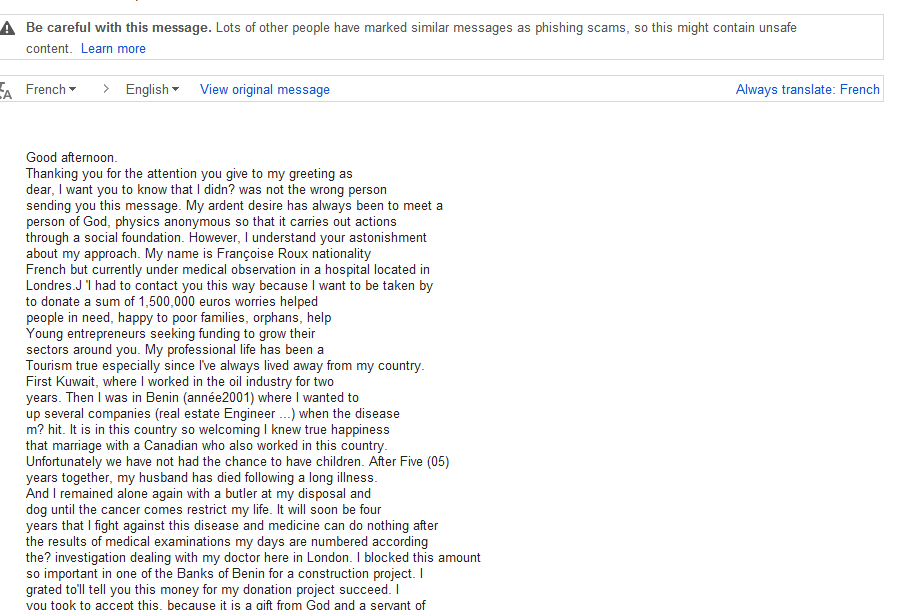914x610 pixels.
Task: Click the translate icon beside French
Action: tap(5, 90)
